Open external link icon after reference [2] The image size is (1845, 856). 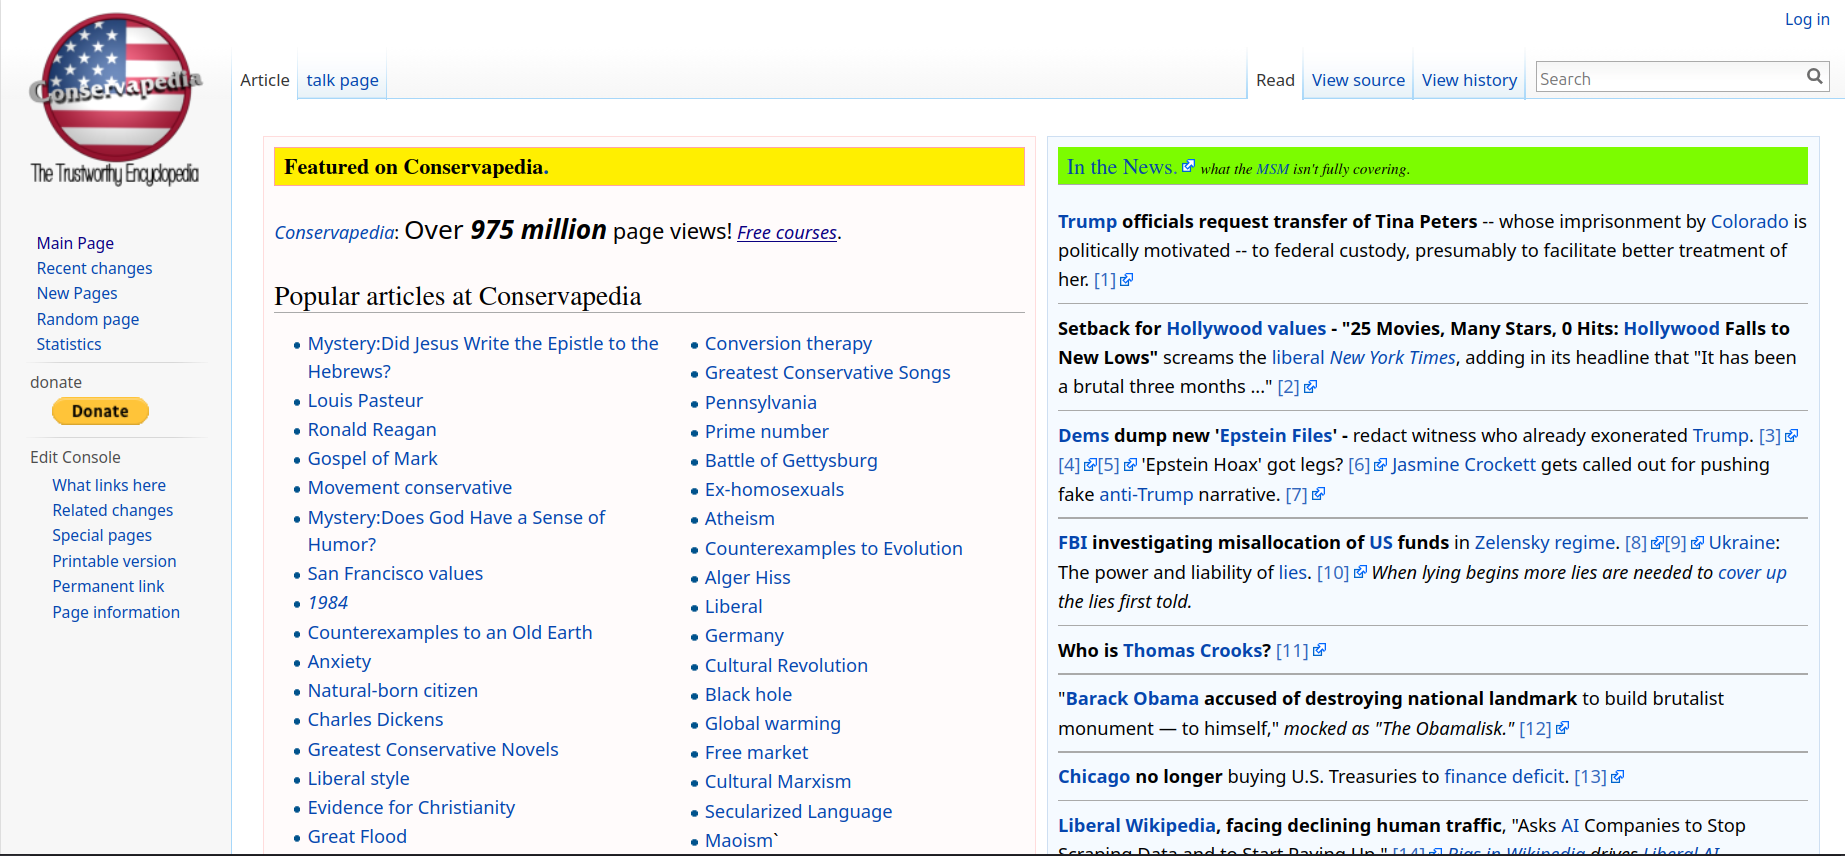click(x=1310, y=387)
